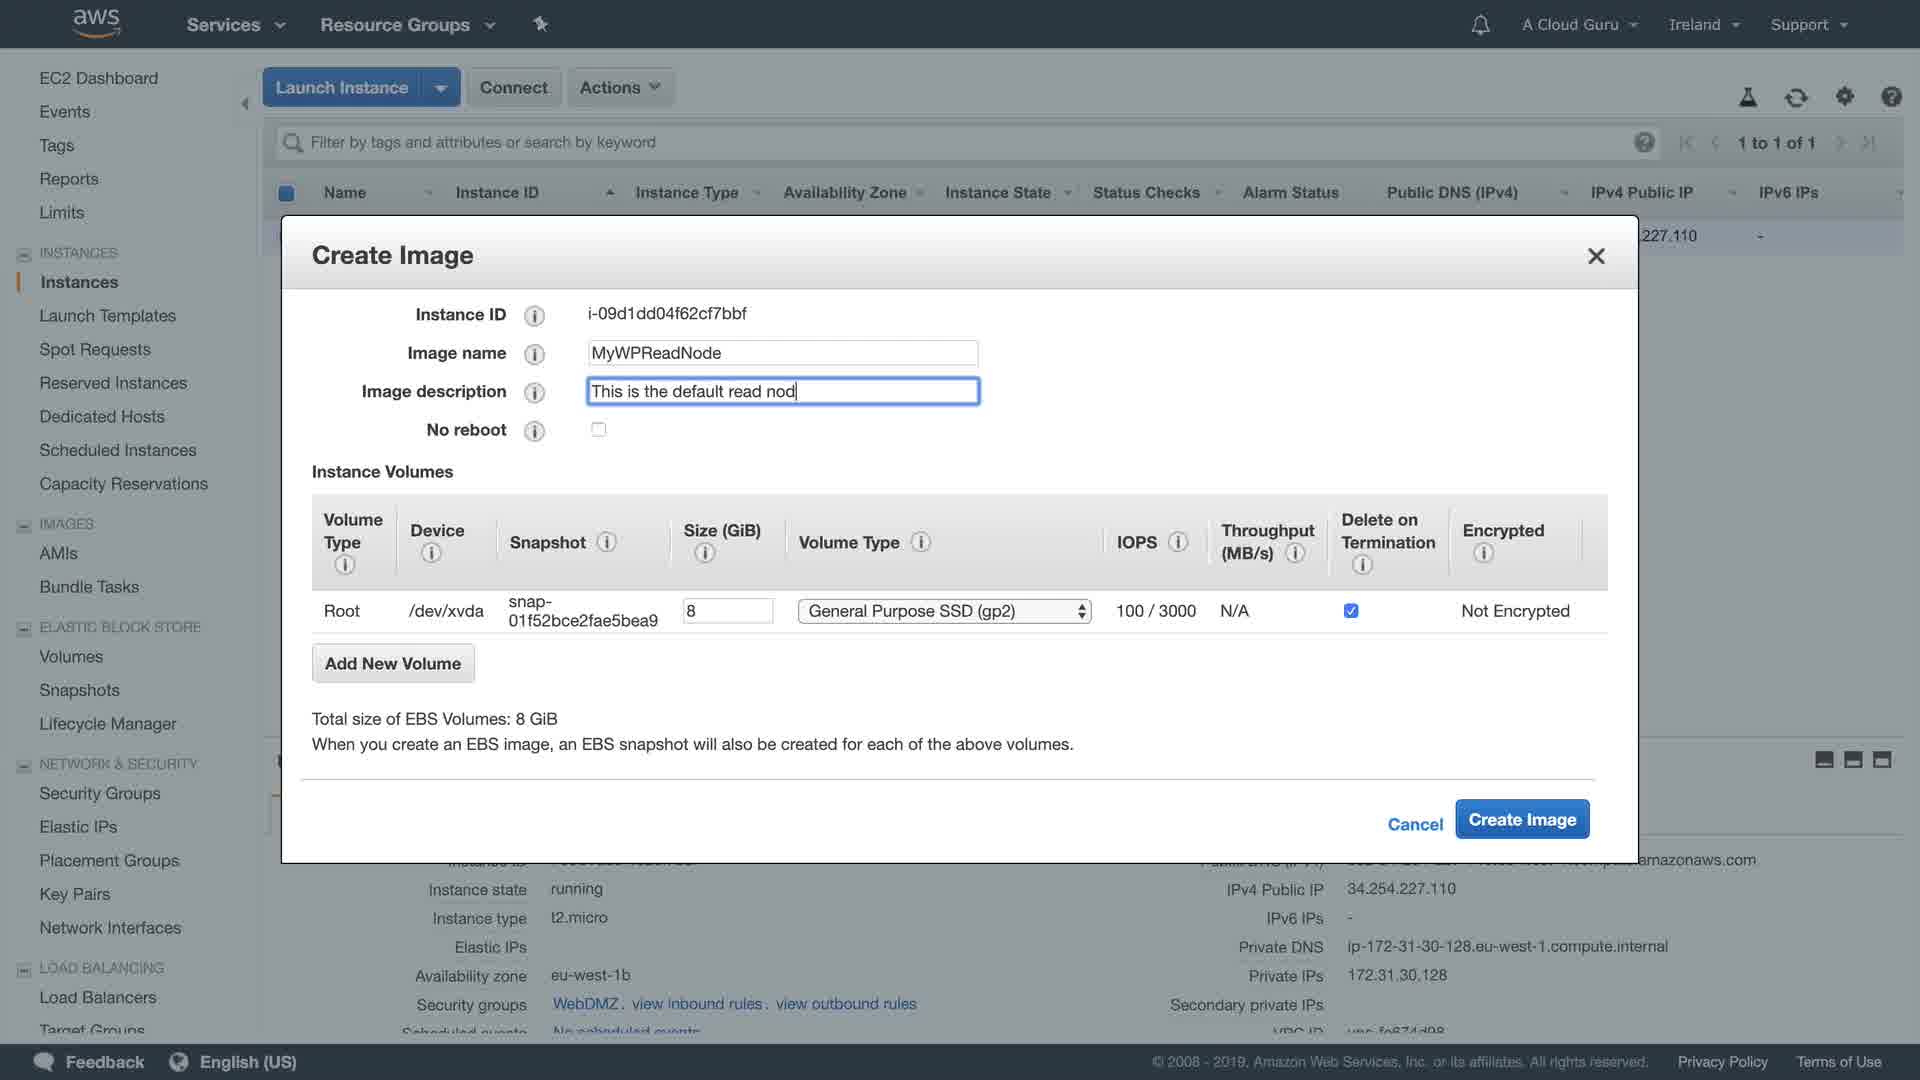Click the info icon beside No reboot

(535, 431)
